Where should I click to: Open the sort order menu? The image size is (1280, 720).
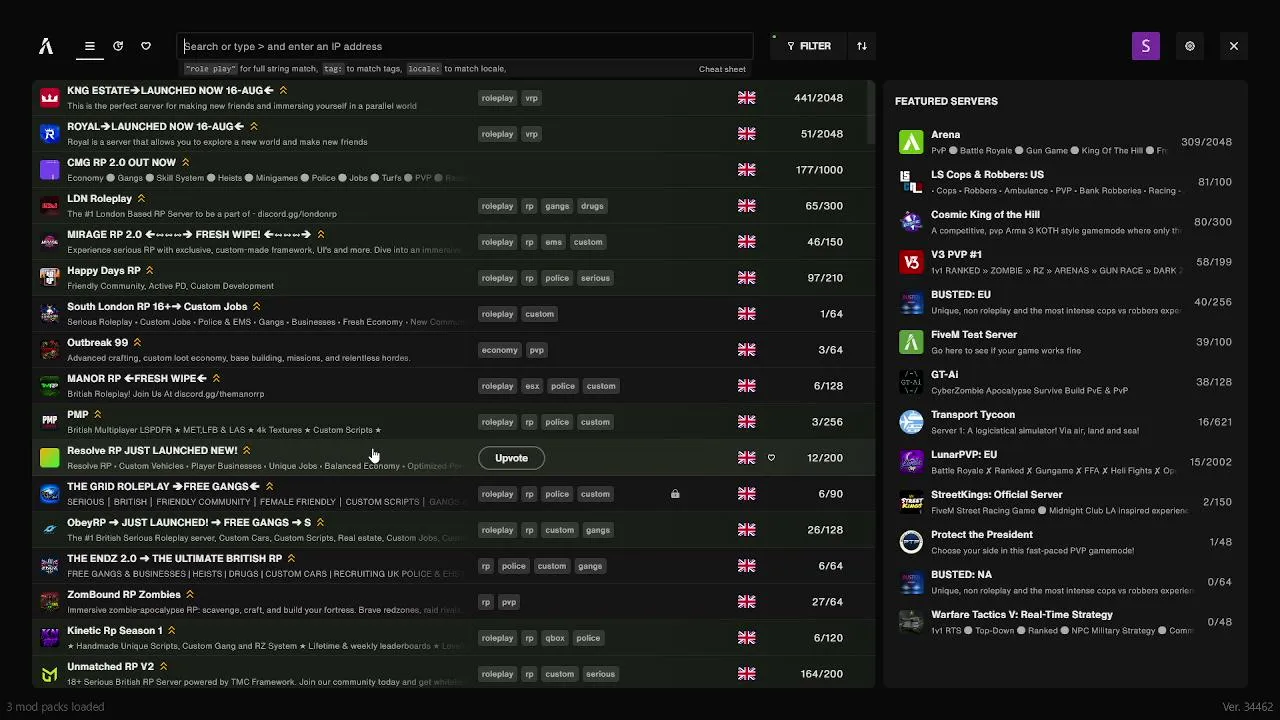(862, 46)
